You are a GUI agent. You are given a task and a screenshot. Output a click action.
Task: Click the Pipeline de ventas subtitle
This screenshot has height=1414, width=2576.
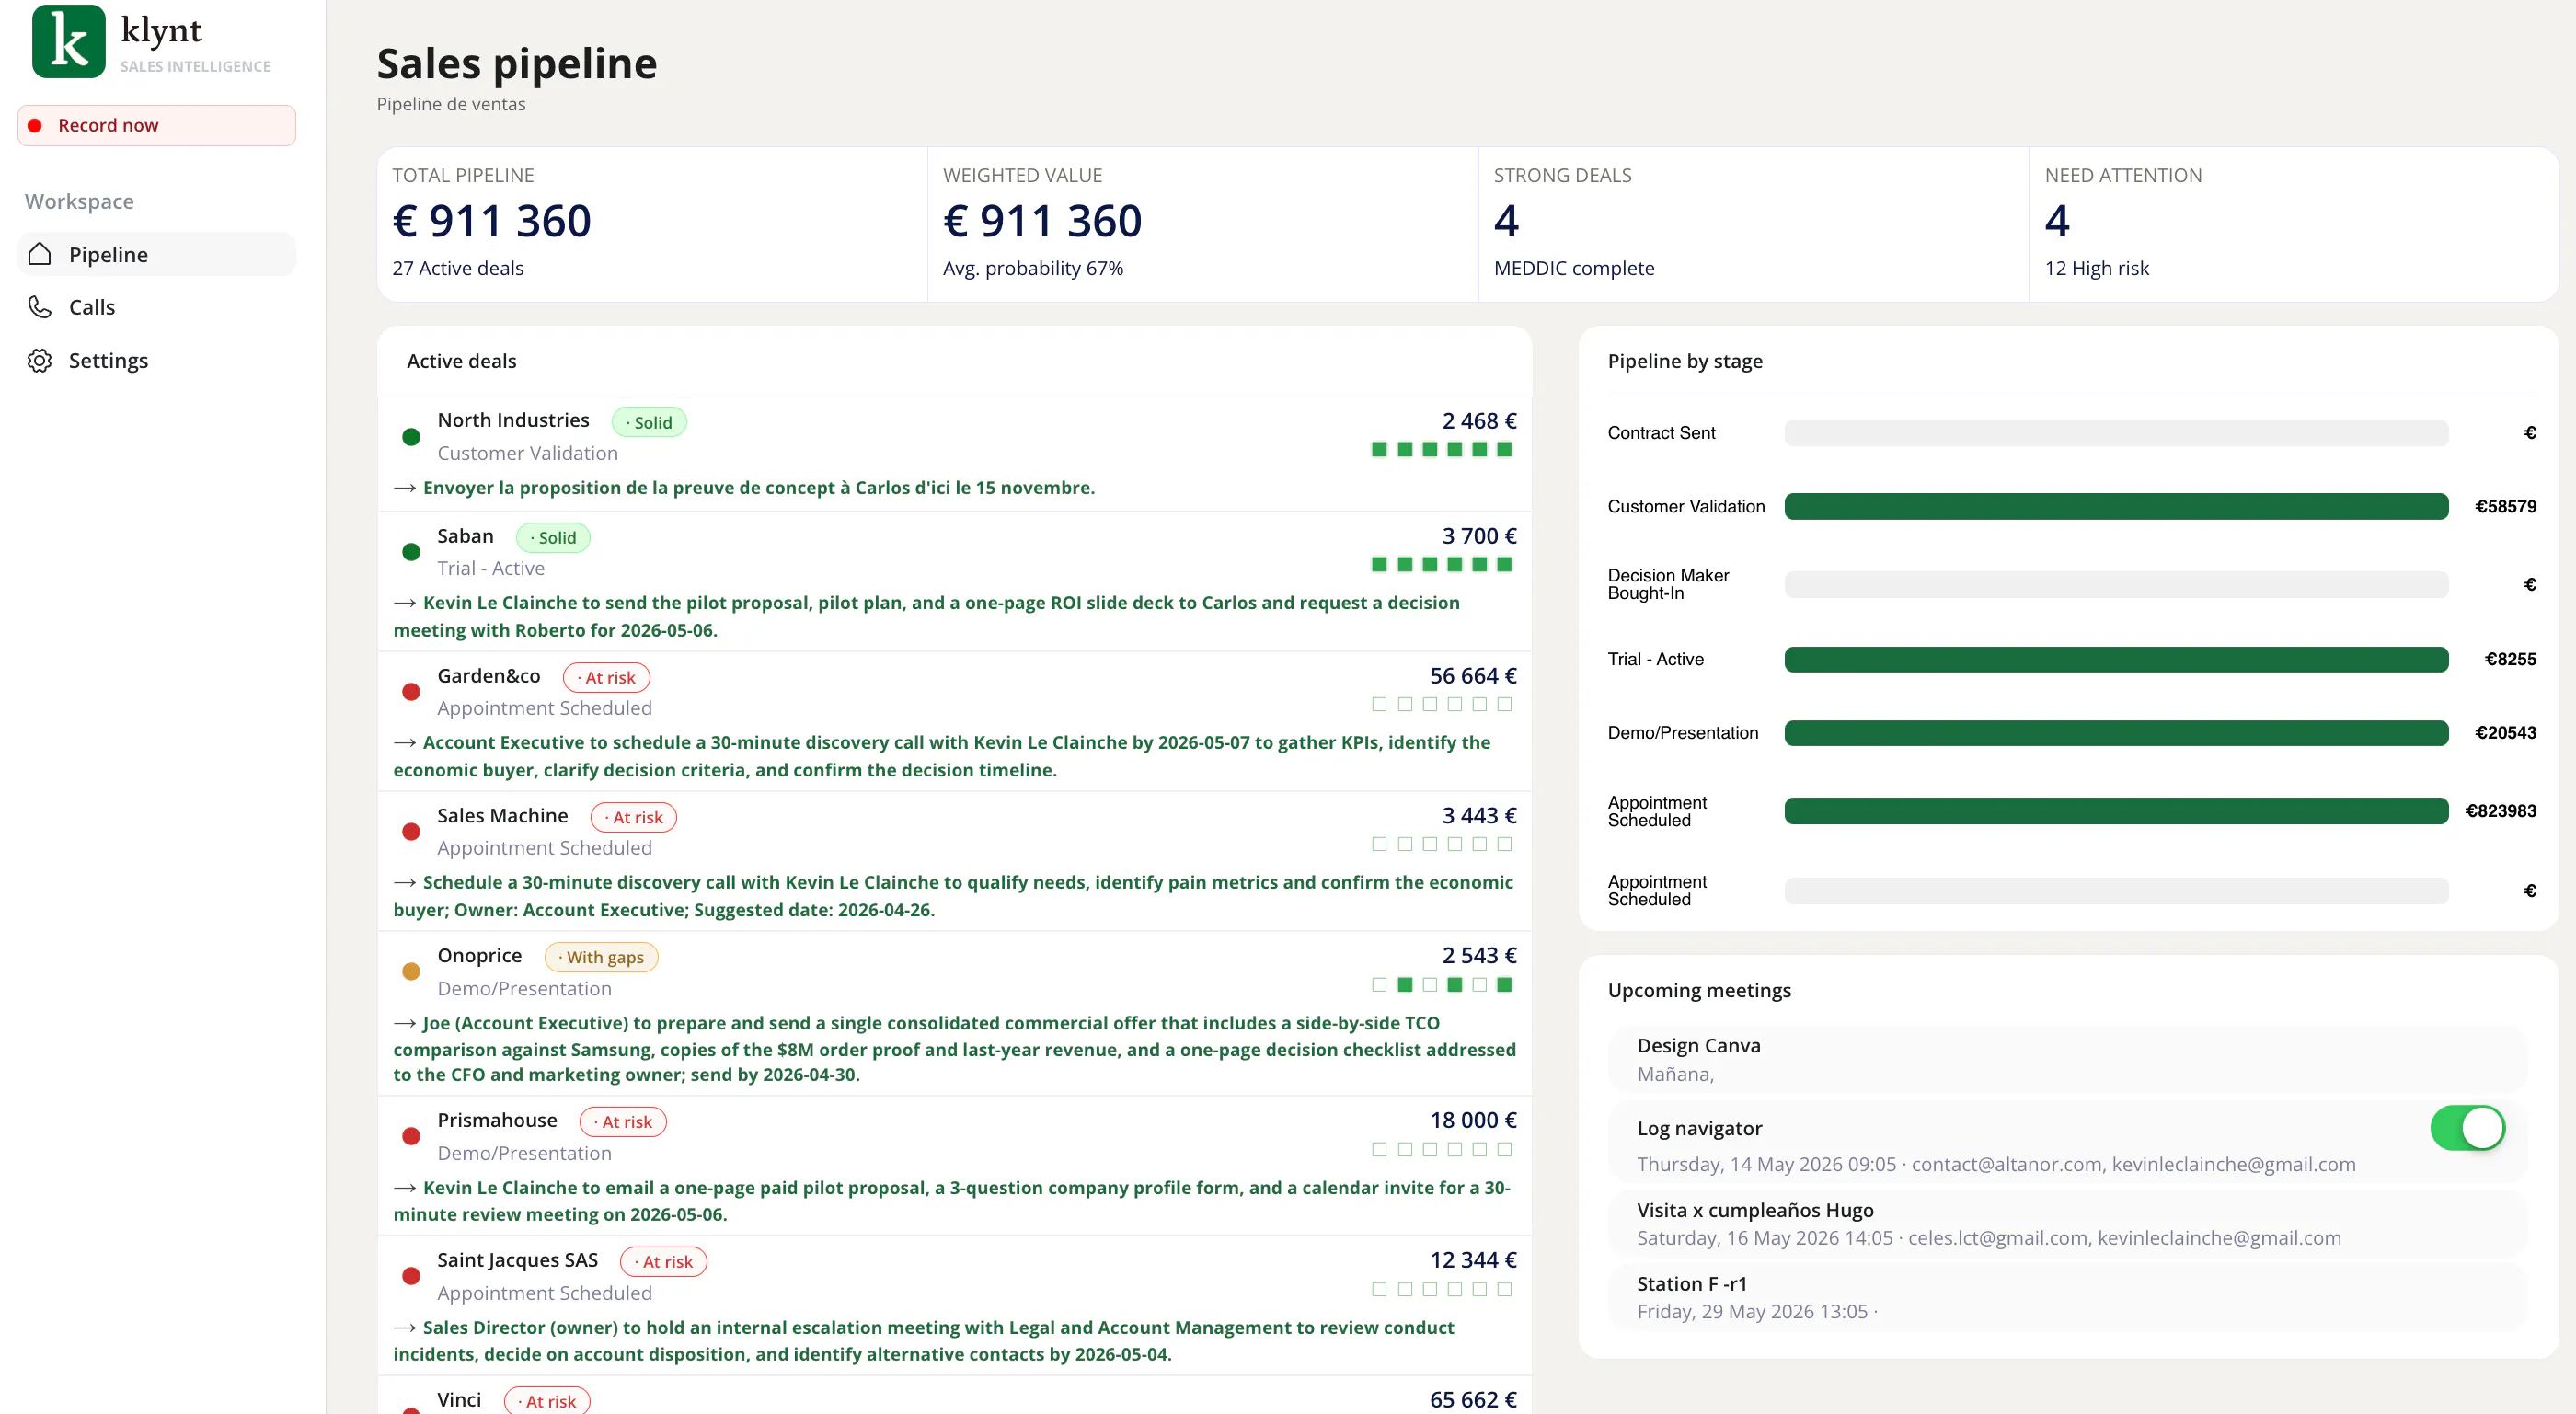pyautogui.click(x=451, y=104)
